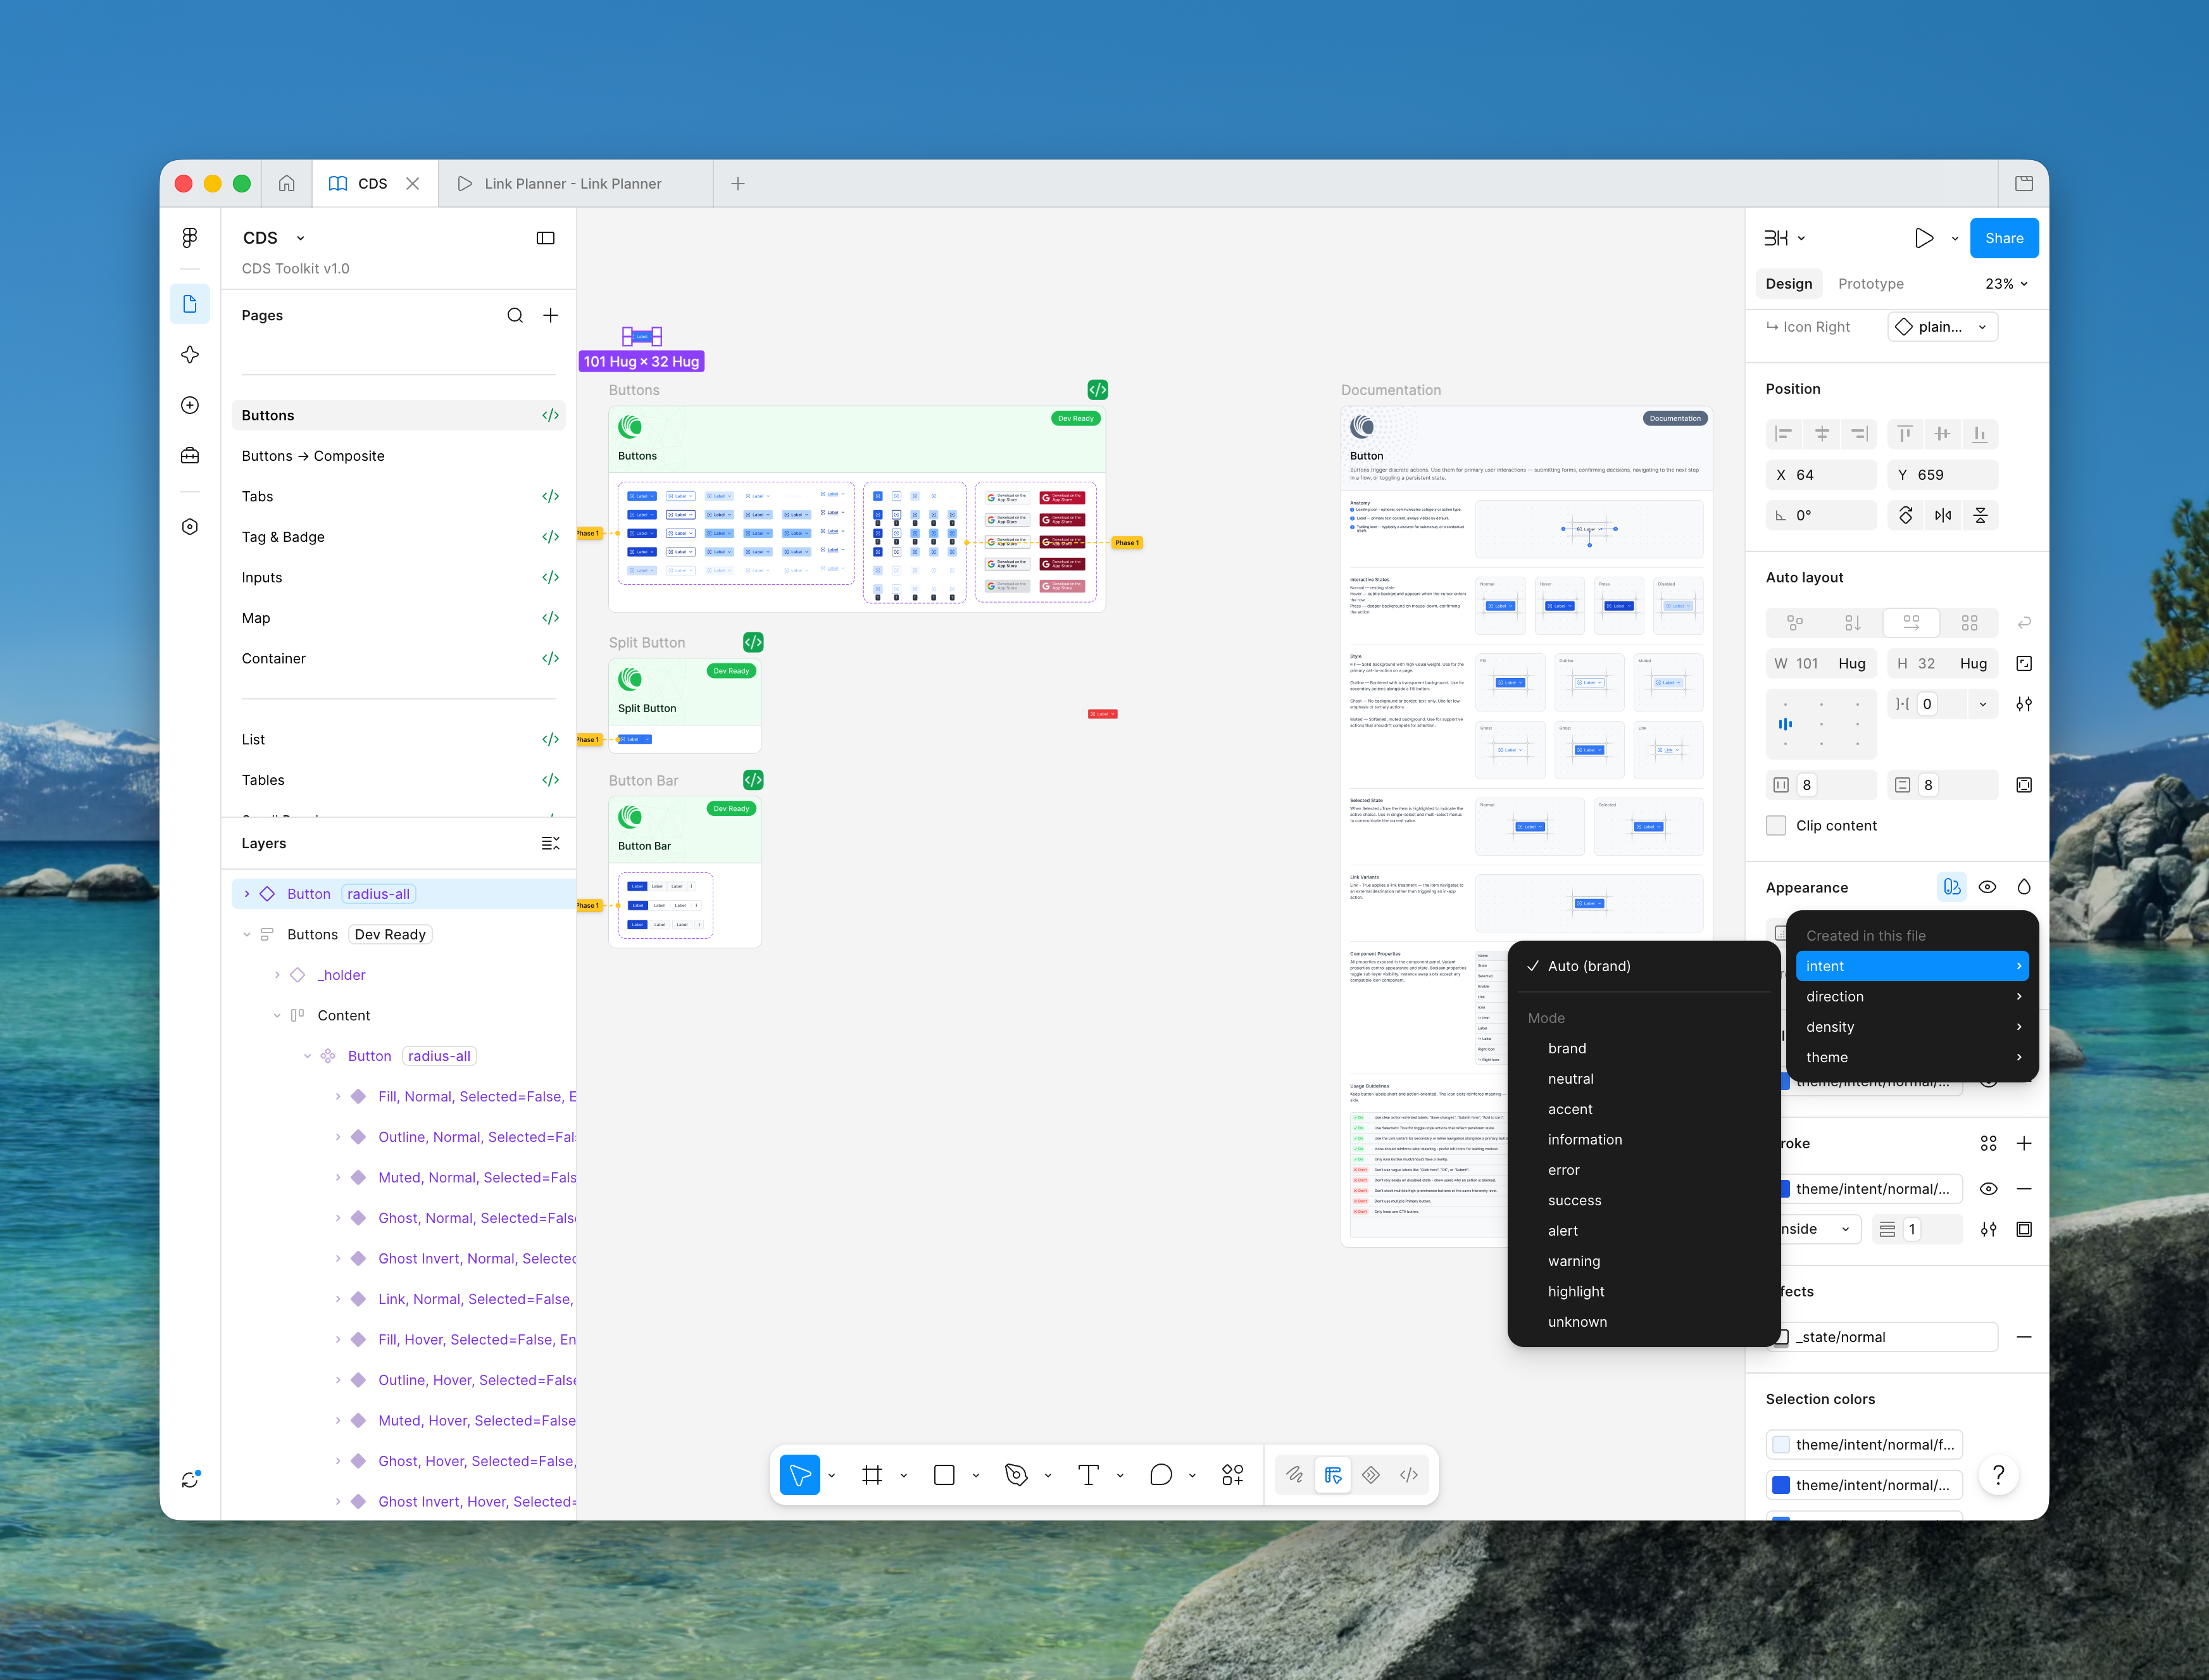This screenshot has height=1680, width=2209.
Task: Choose the intent entry in modes menu
Action: pos(1912,966)
